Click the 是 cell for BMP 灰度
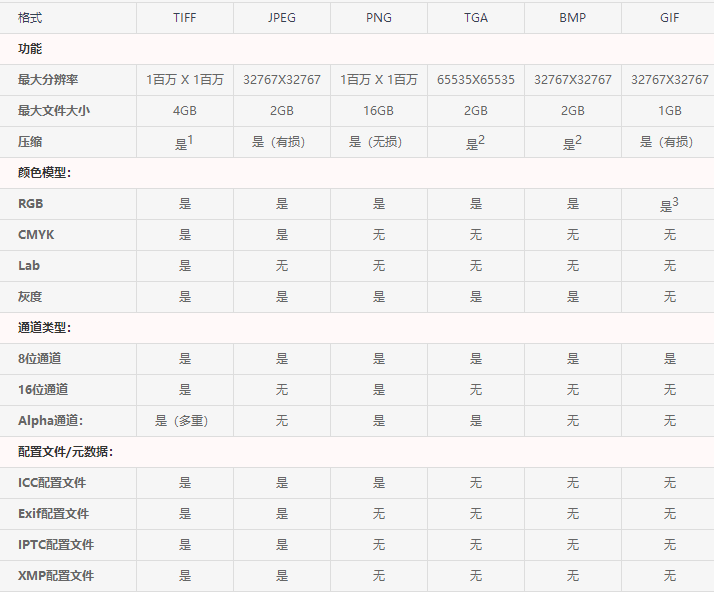714x592 pixels. [x=572, y=296]
